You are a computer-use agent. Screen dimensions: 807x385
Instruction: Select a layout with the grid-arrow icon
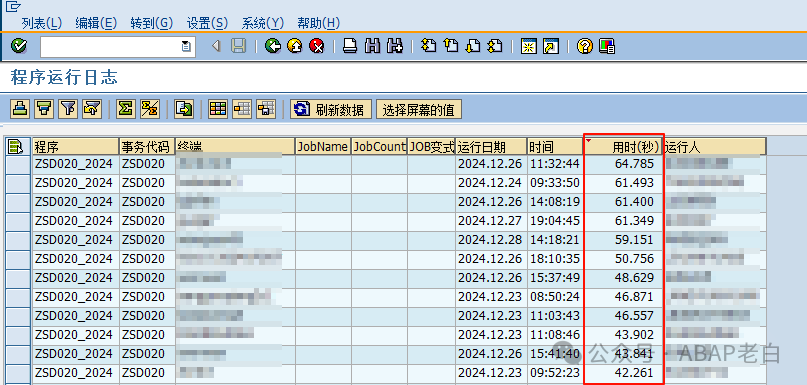[242, 109]
